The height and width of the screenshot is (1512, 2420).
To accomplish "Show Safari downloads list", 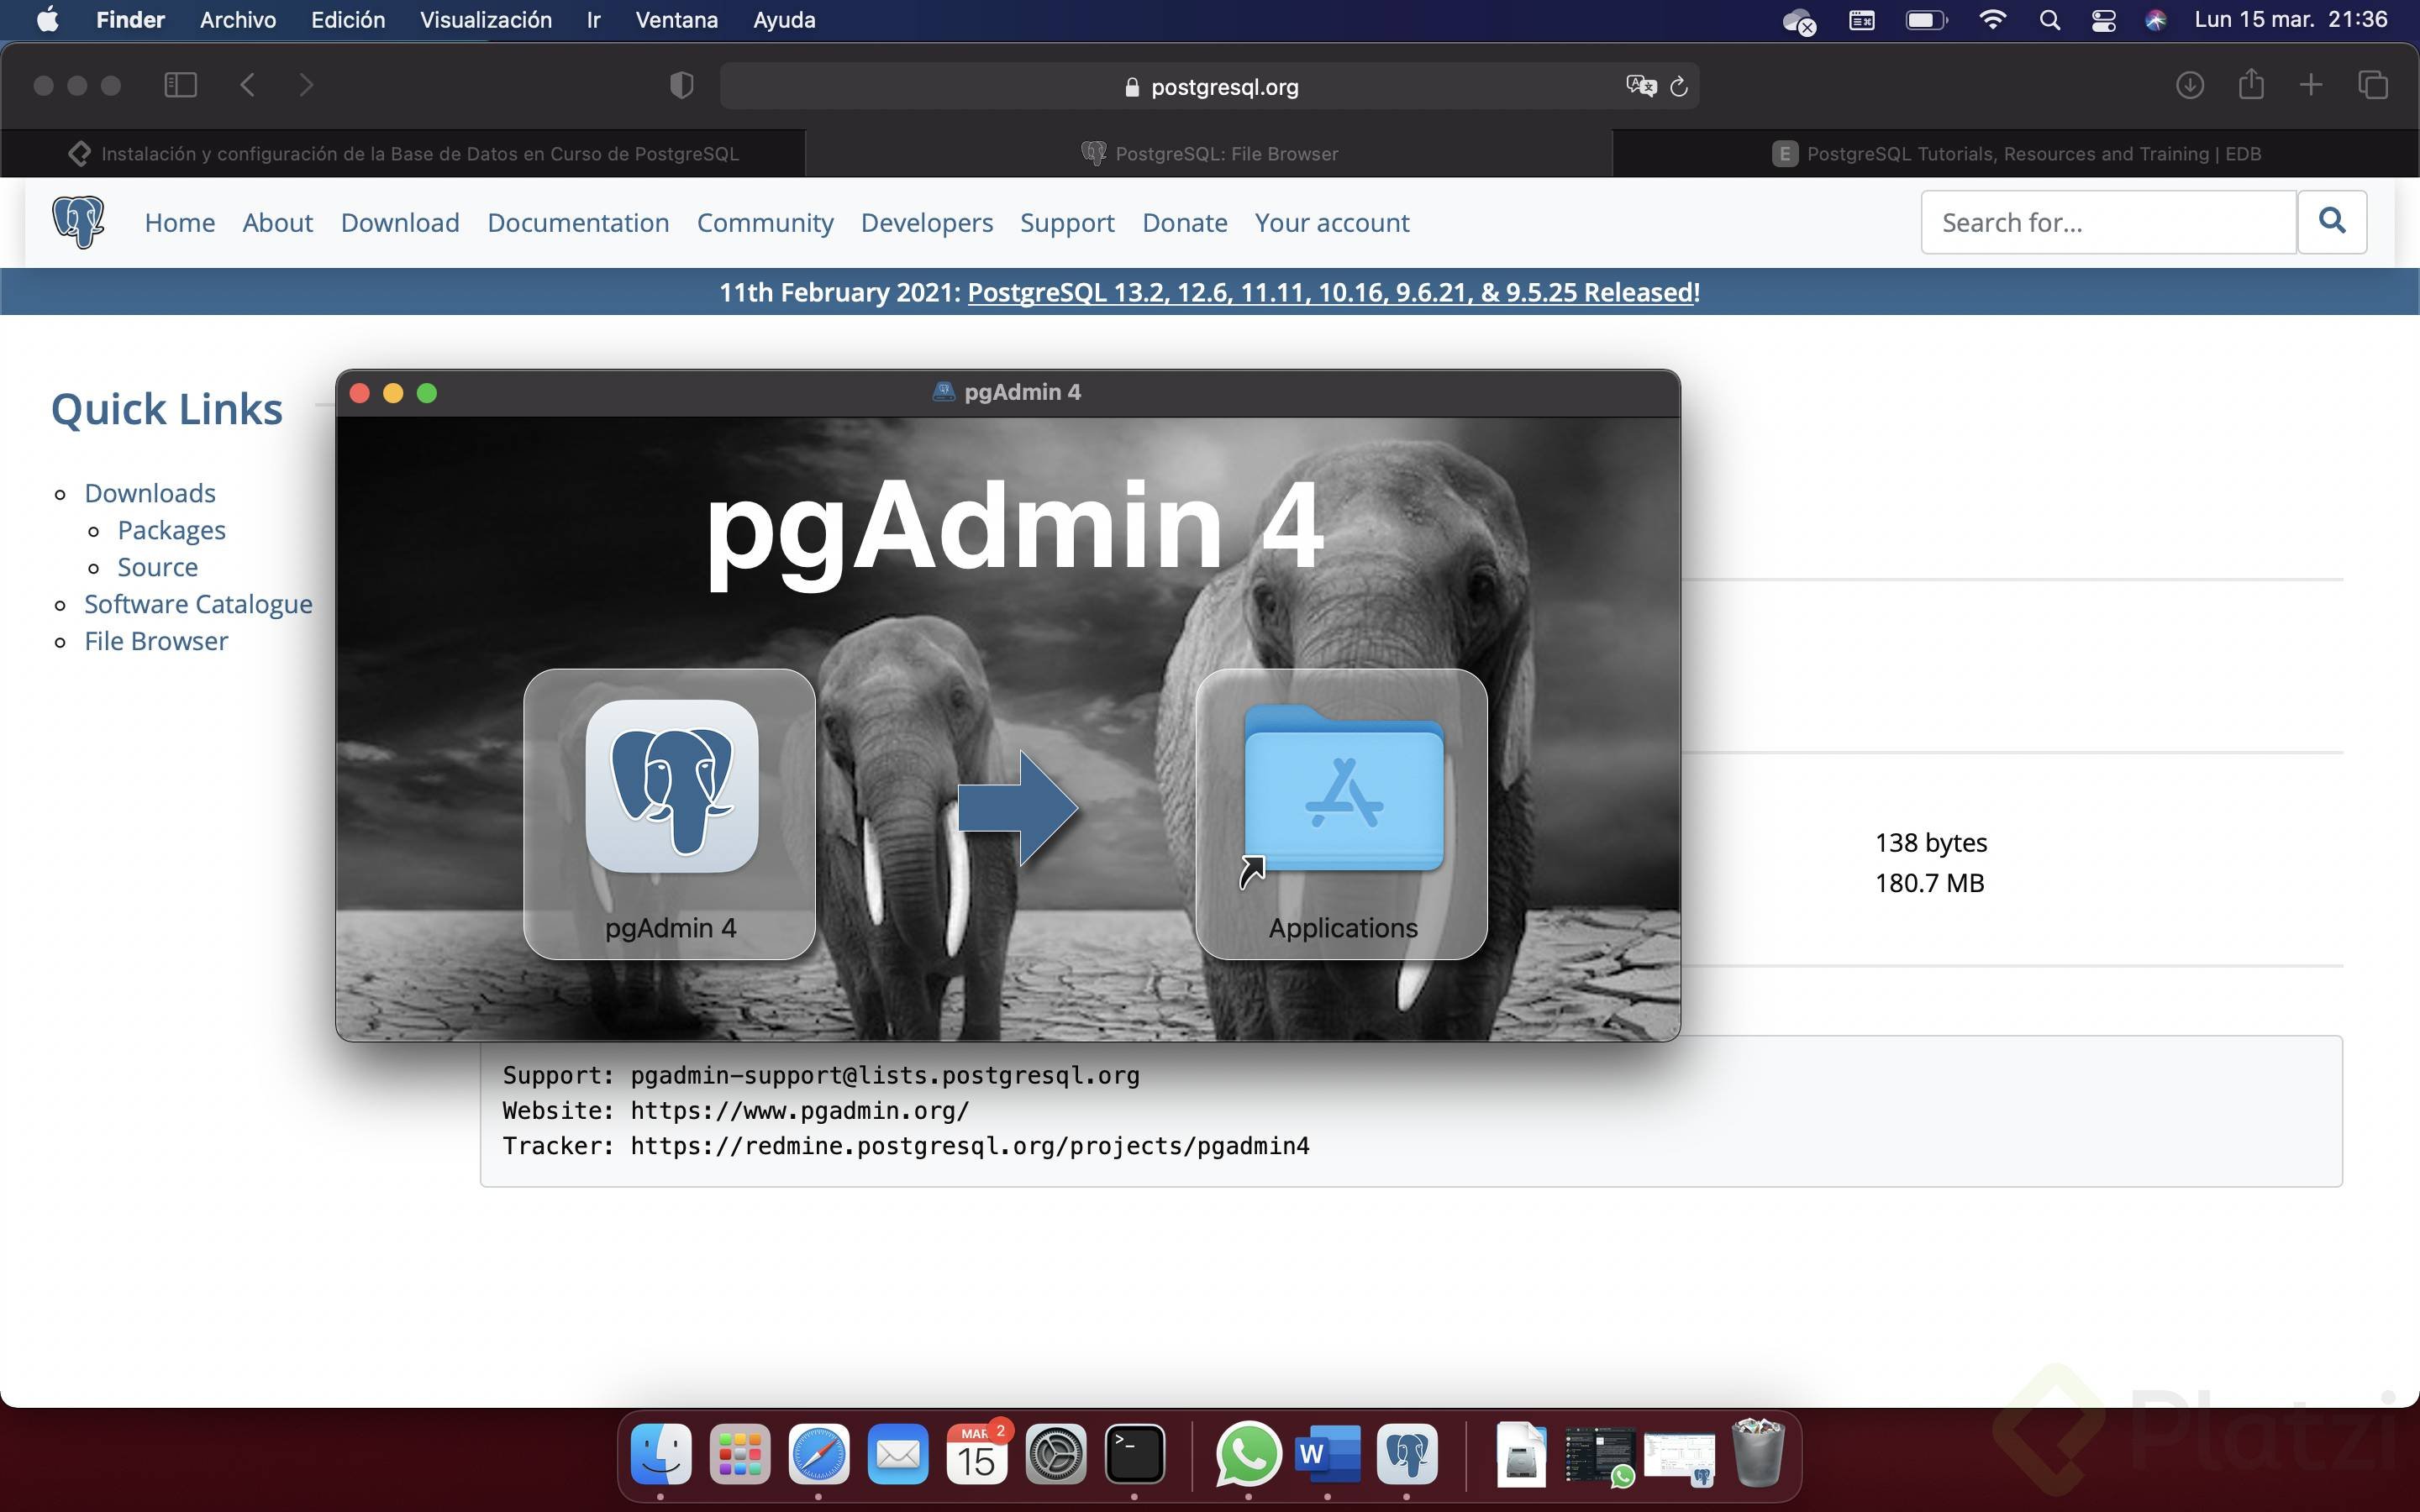I will click(2189, 85).
